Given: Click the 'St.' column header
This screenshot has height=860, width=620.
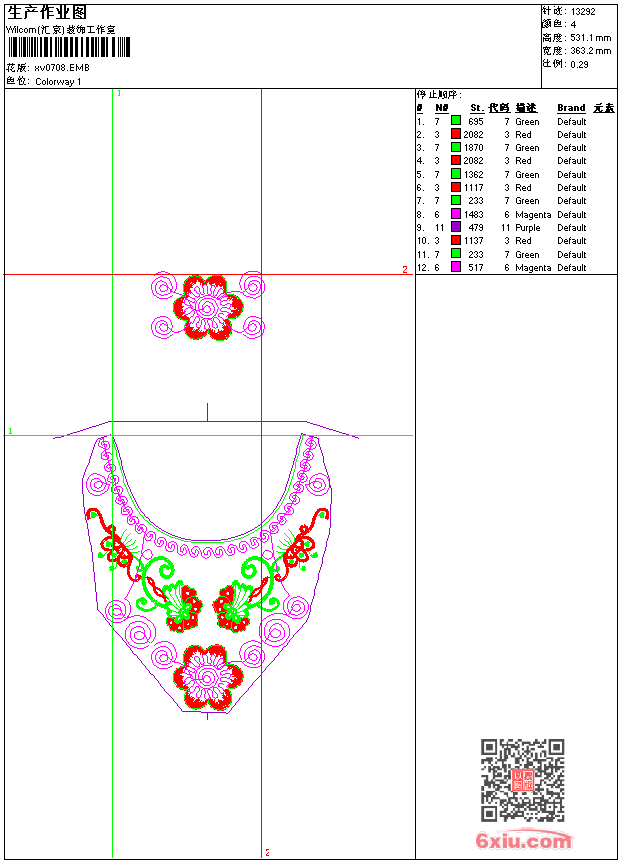Looking at the screenshot, I should [477, 108].
